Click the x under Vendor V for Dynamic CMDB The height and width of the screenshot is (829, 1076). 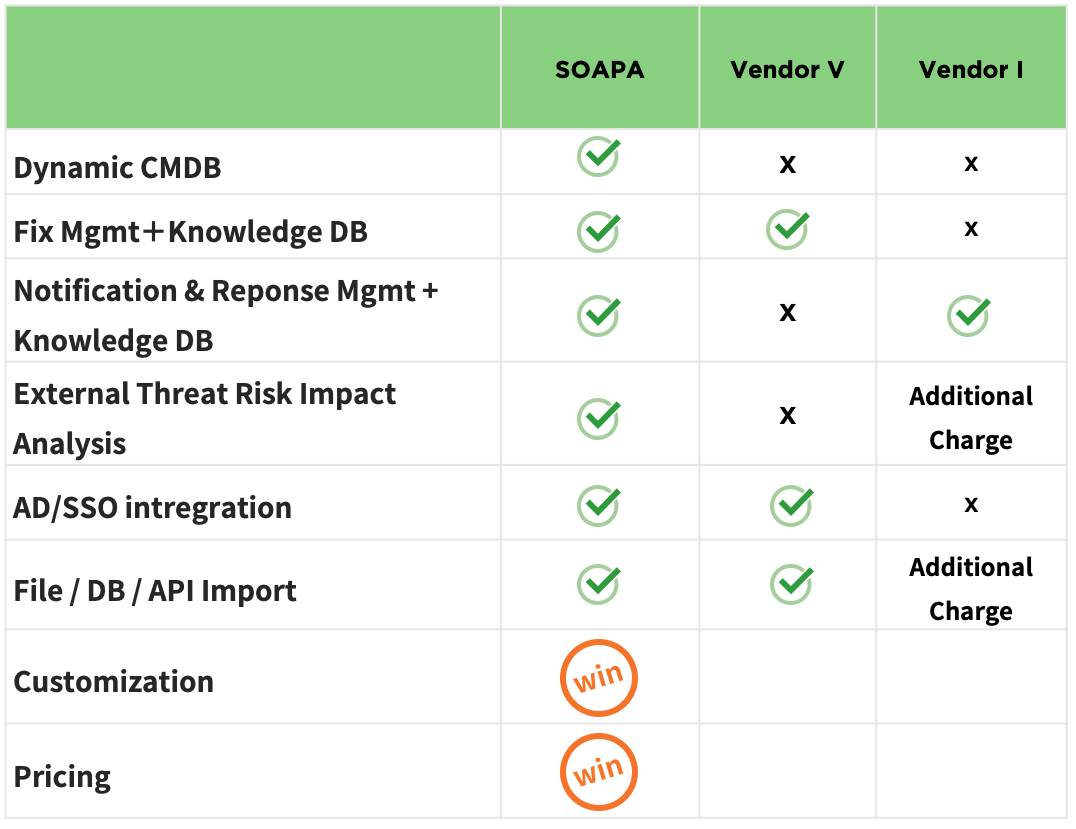point(788,164)
